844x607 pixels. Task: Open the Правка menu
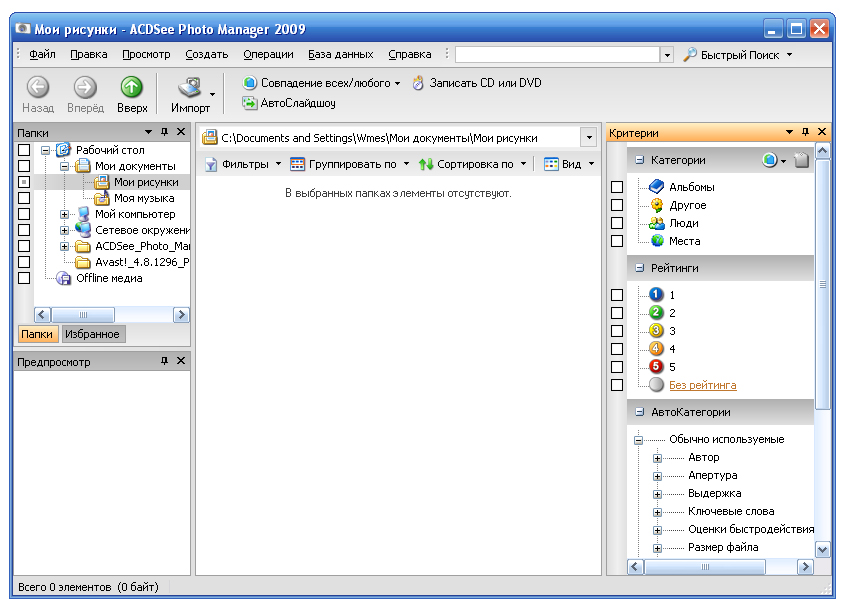point(88,54)
